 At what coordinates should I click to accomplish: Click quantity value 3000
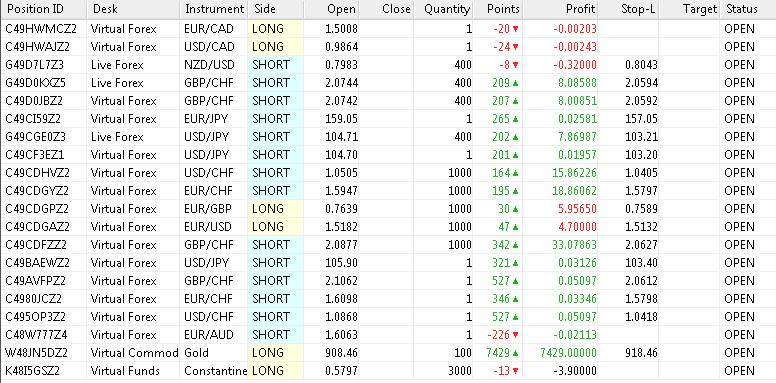pyautogui.click(x=460, y=371)
